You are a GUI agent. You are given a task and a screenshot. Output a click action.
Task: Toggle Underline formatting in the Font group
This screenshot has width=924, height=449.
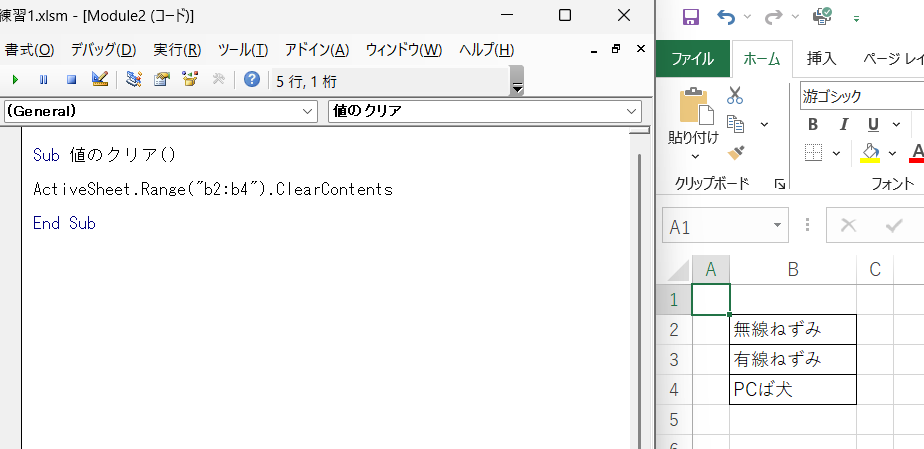point(873,124)
